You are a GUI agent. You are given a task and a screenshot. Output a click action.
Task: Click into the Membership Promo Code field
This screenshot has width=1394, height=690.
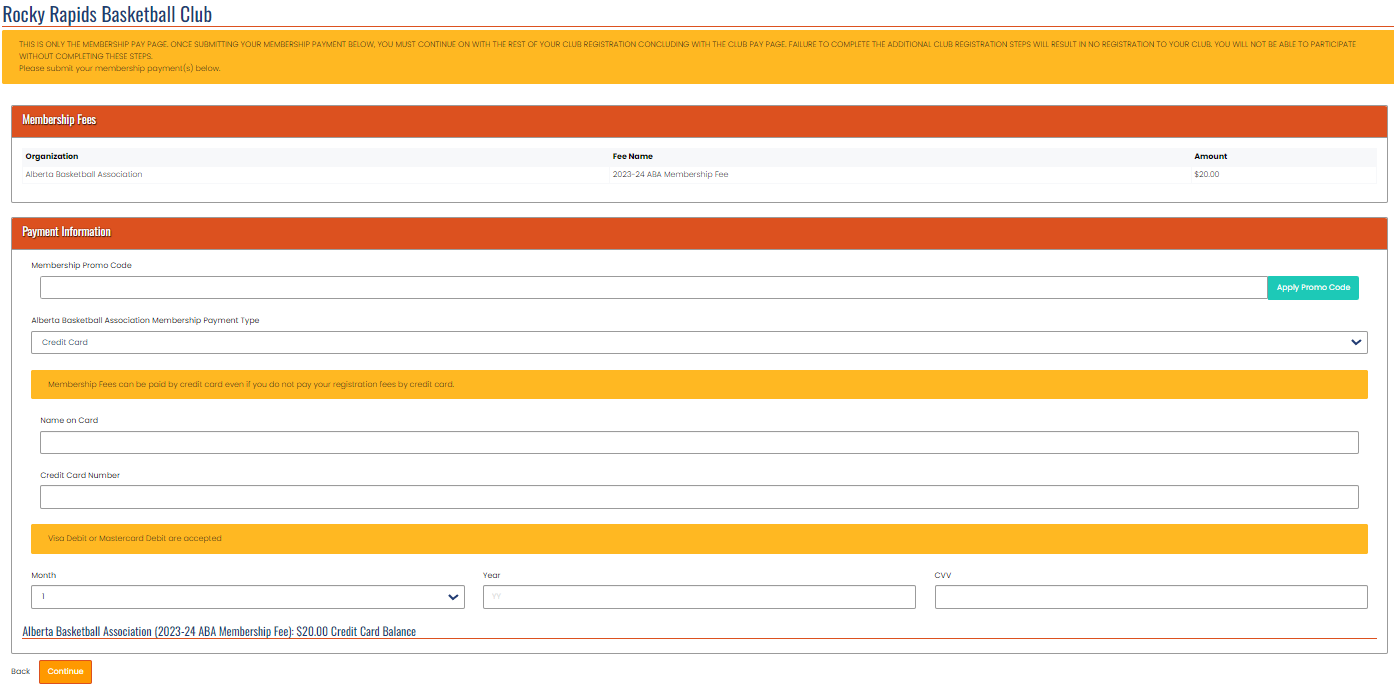[654, 287]
